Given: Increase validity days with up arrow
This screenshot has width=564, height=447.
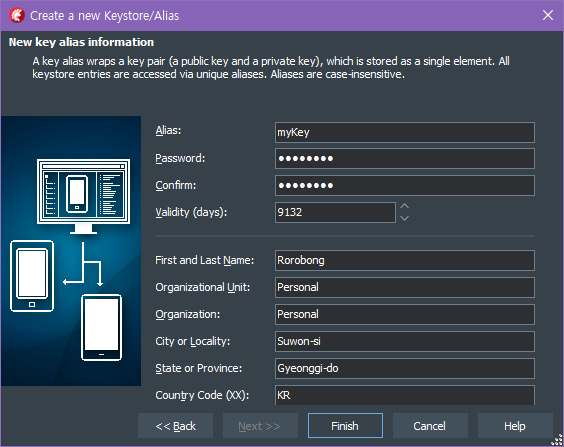Looking at the screenshot, I should click(x=404, y=206).
